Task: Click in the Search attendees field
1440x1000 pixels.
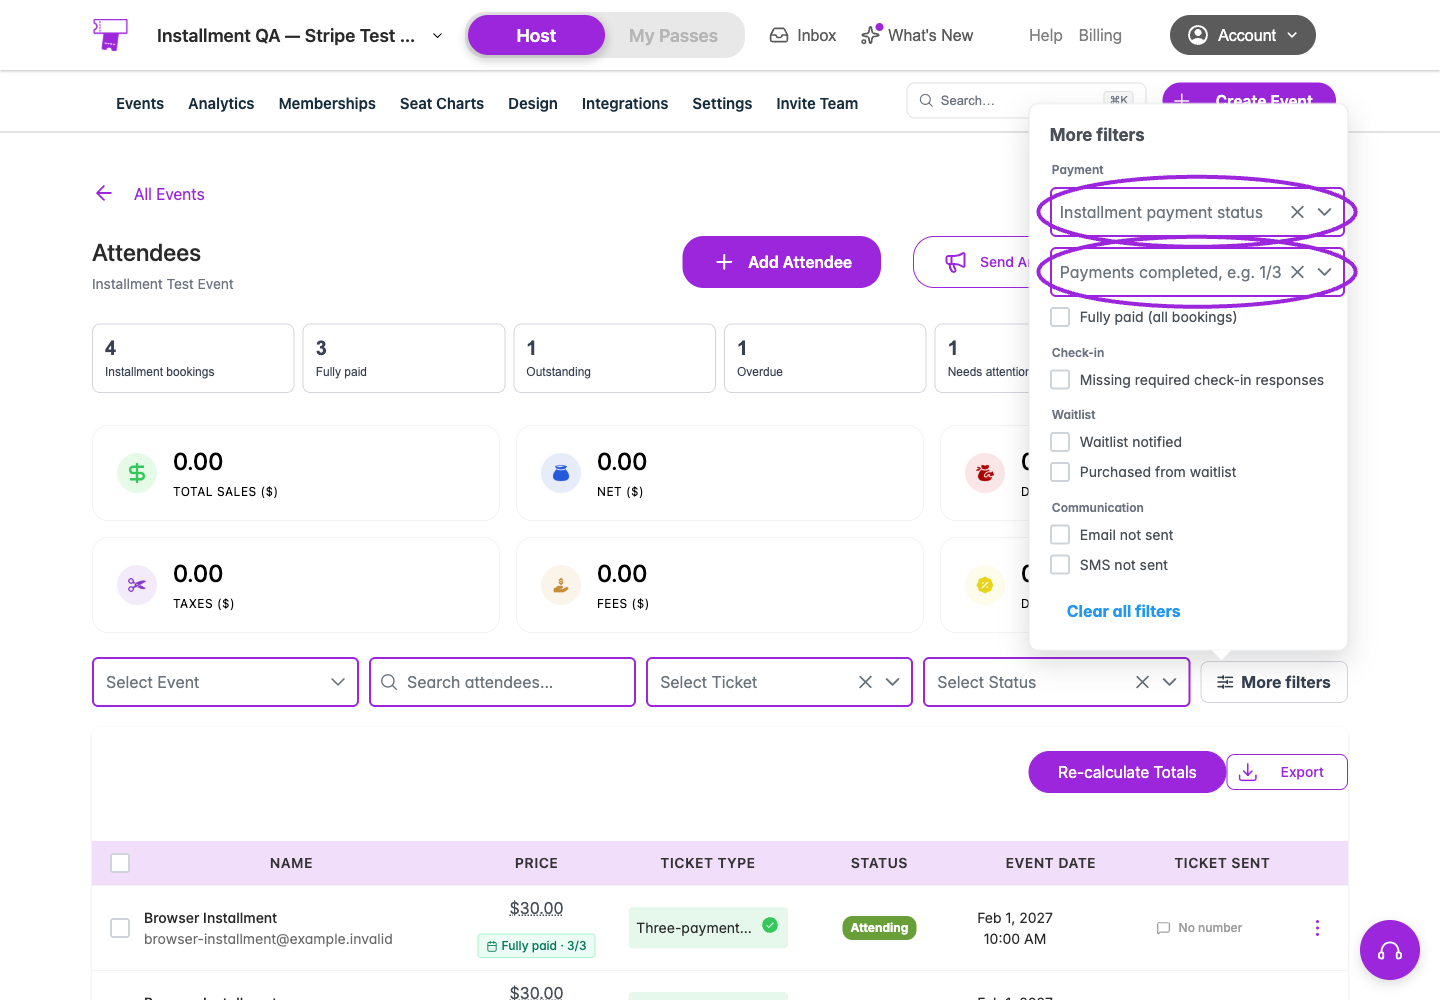Action: [x=502, y=682]
